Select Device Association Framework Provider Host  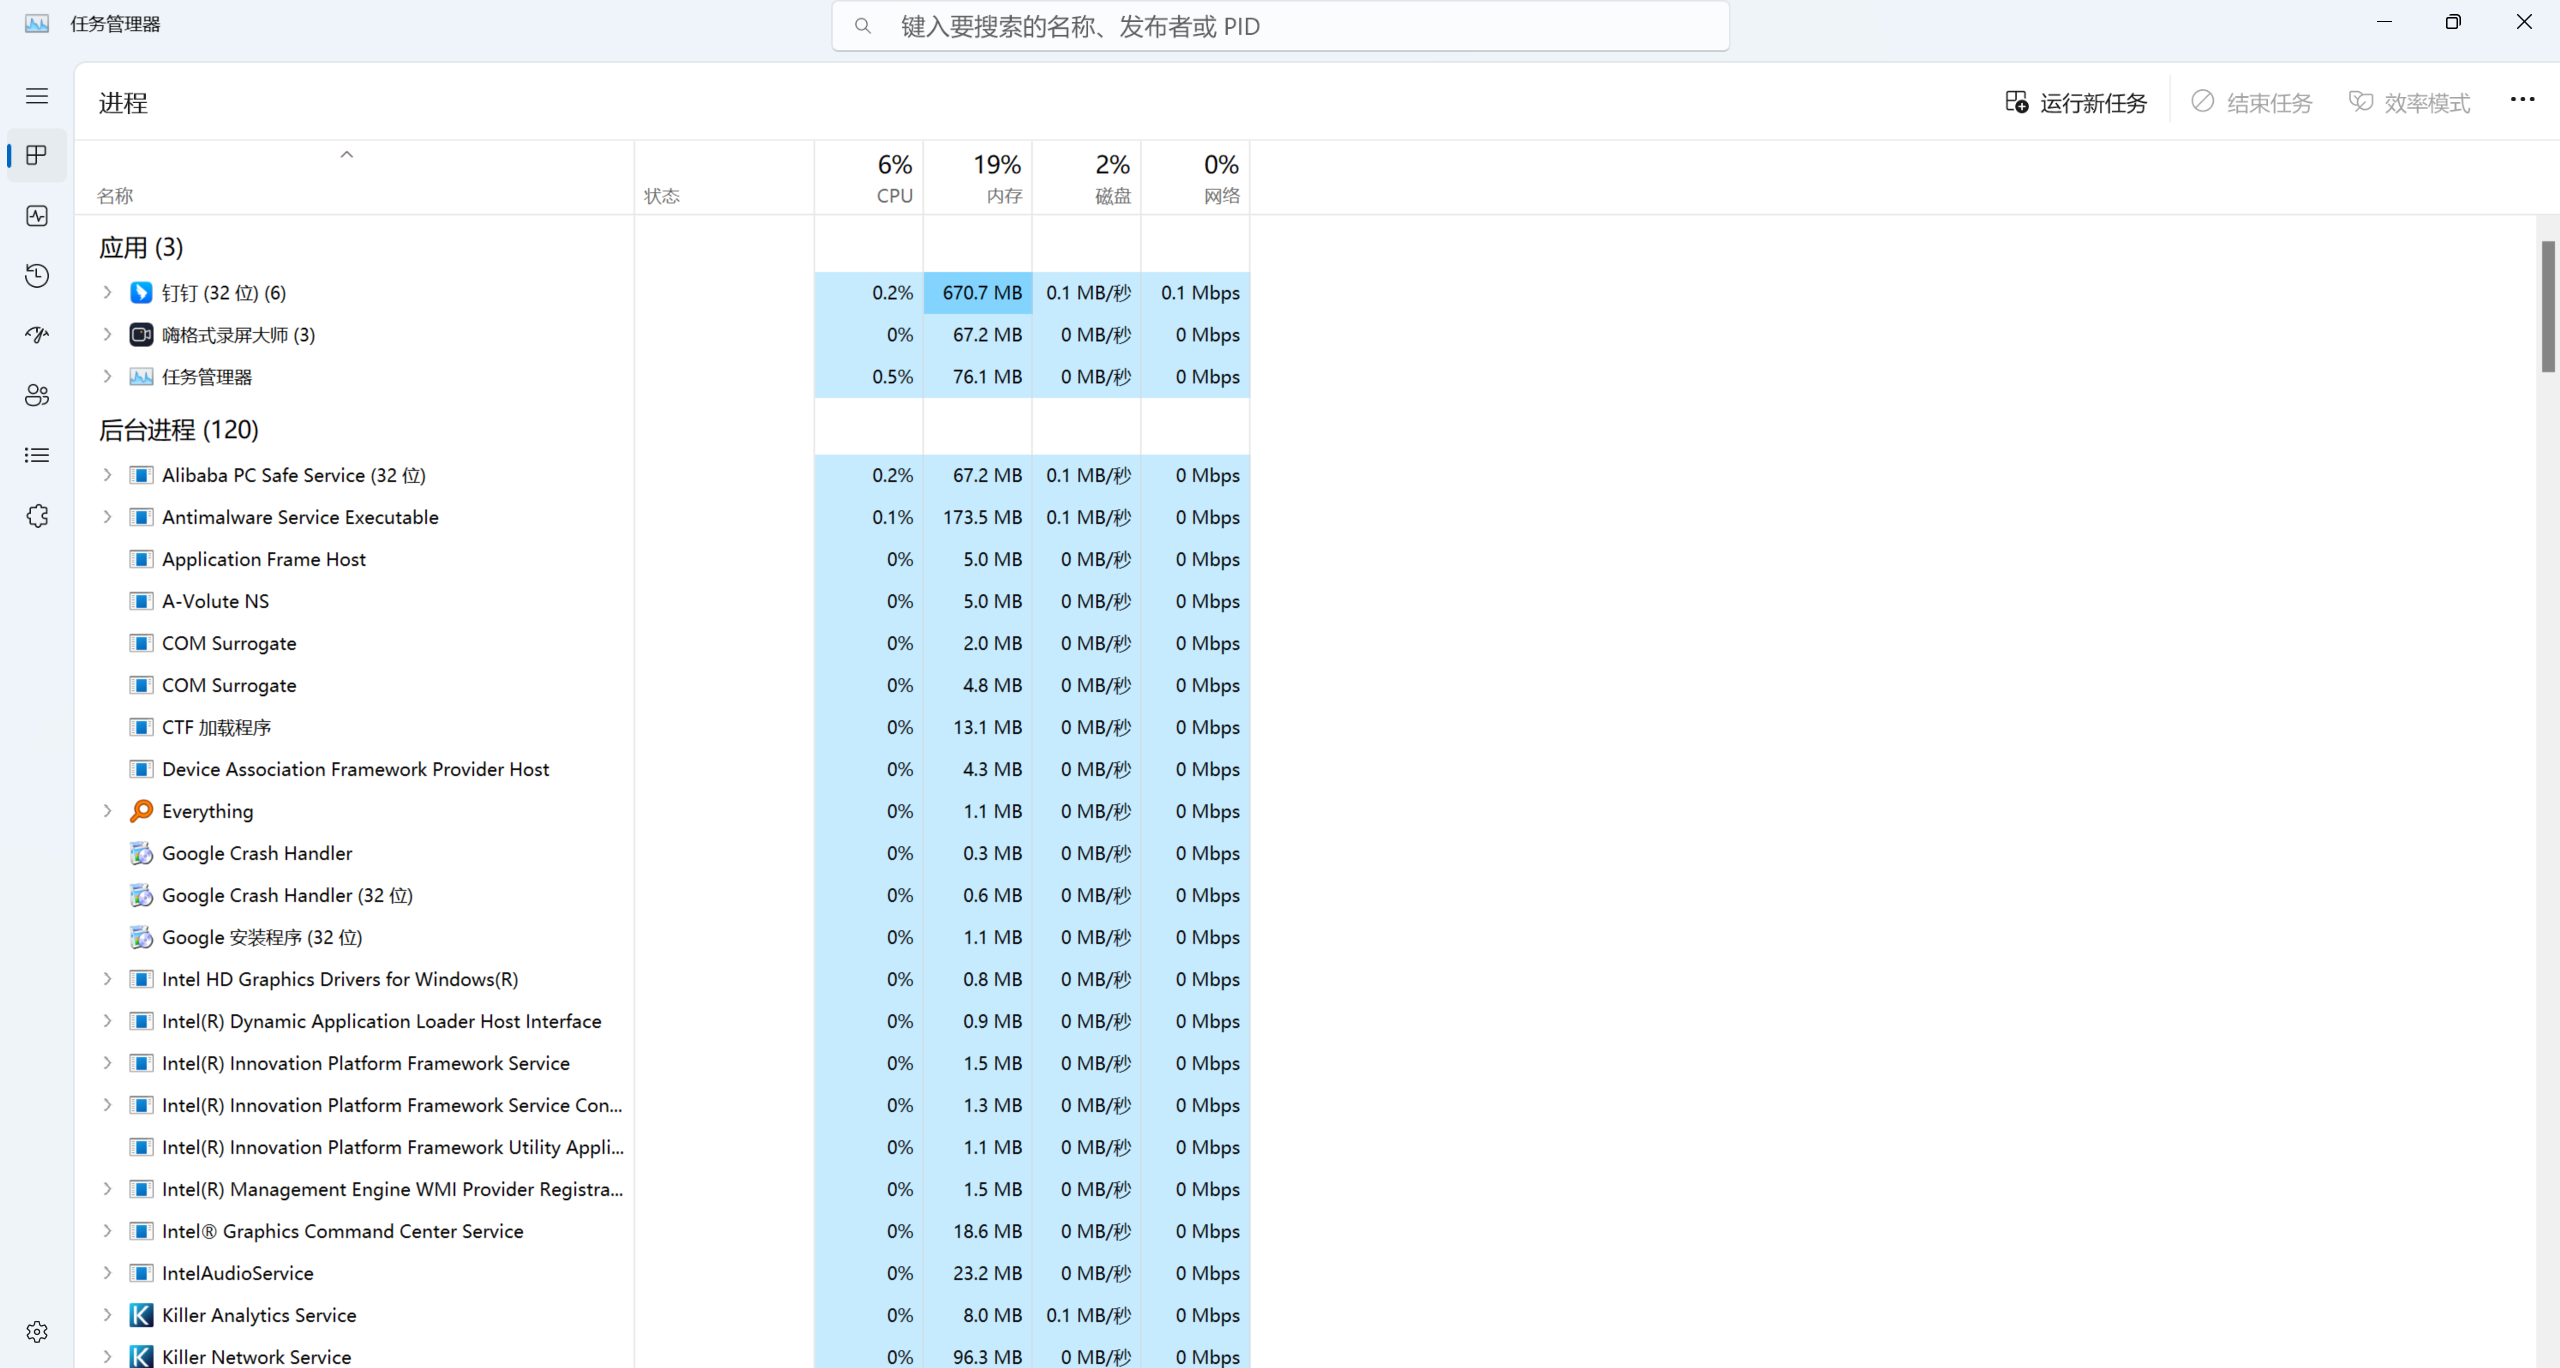pyautogui.click(x=663, y=769)
